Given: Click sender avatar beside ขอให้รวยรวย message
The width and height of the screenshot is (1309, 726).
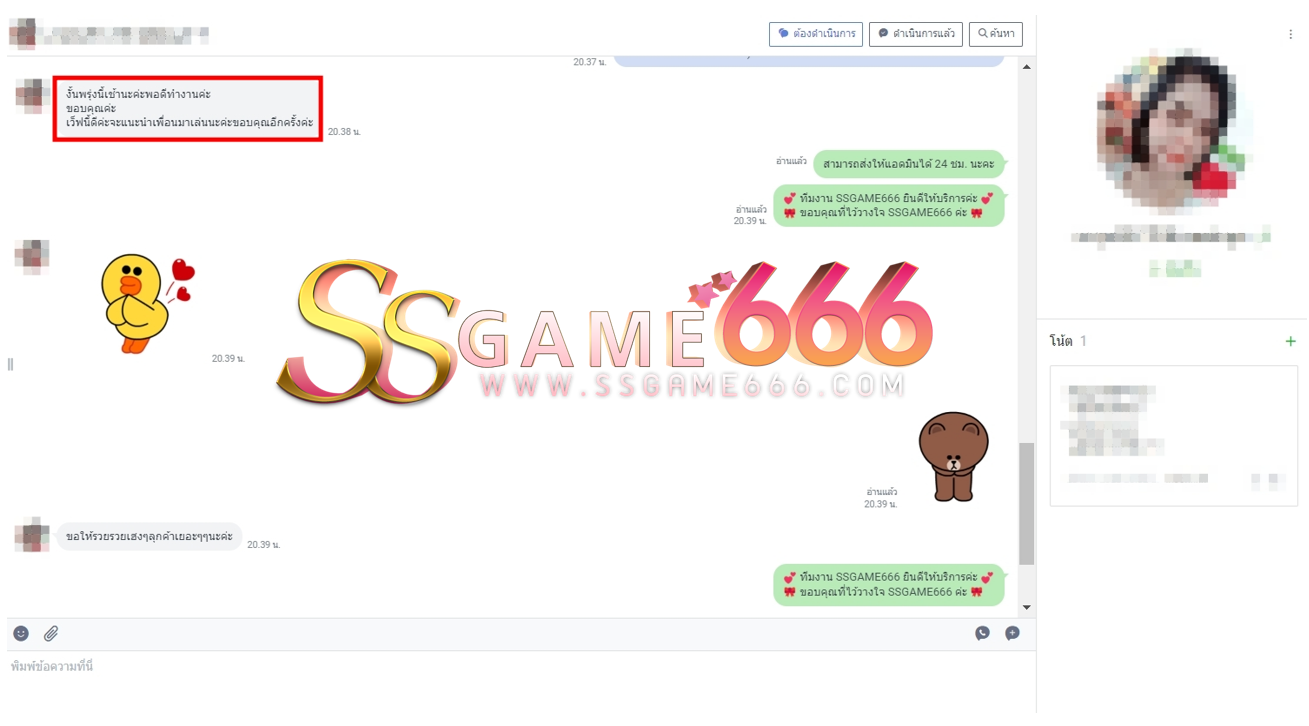Looking at the screenshot, I should (32, 535).
